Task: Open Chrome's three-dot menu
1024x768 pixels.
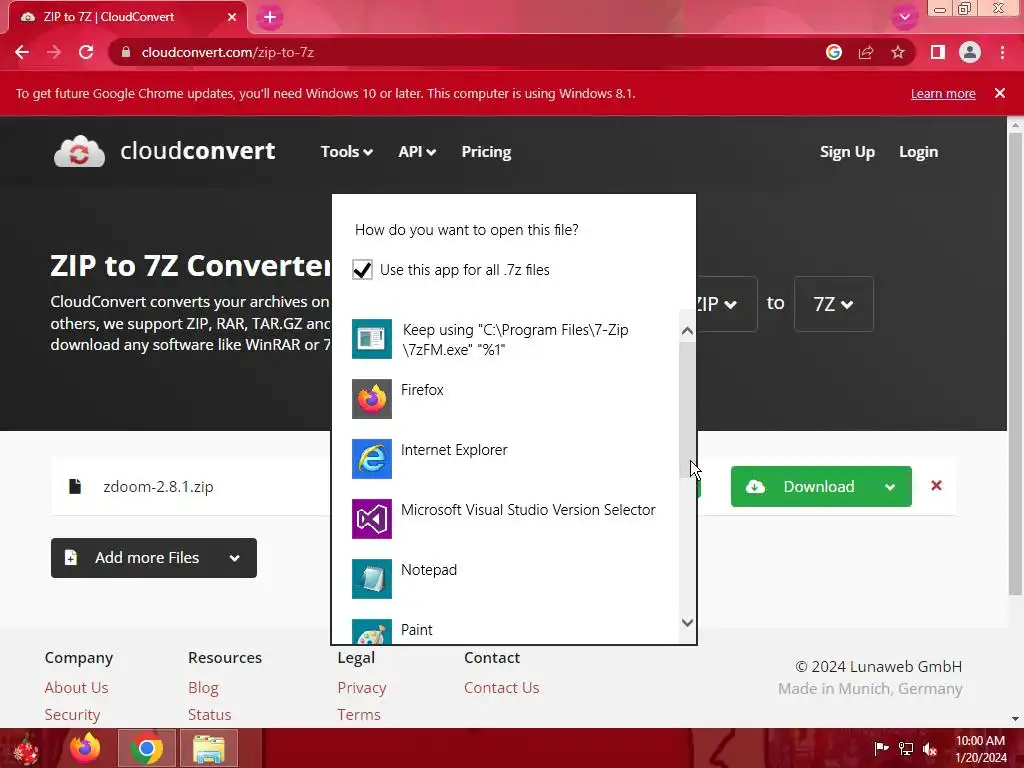Action: click(1002, 52)
